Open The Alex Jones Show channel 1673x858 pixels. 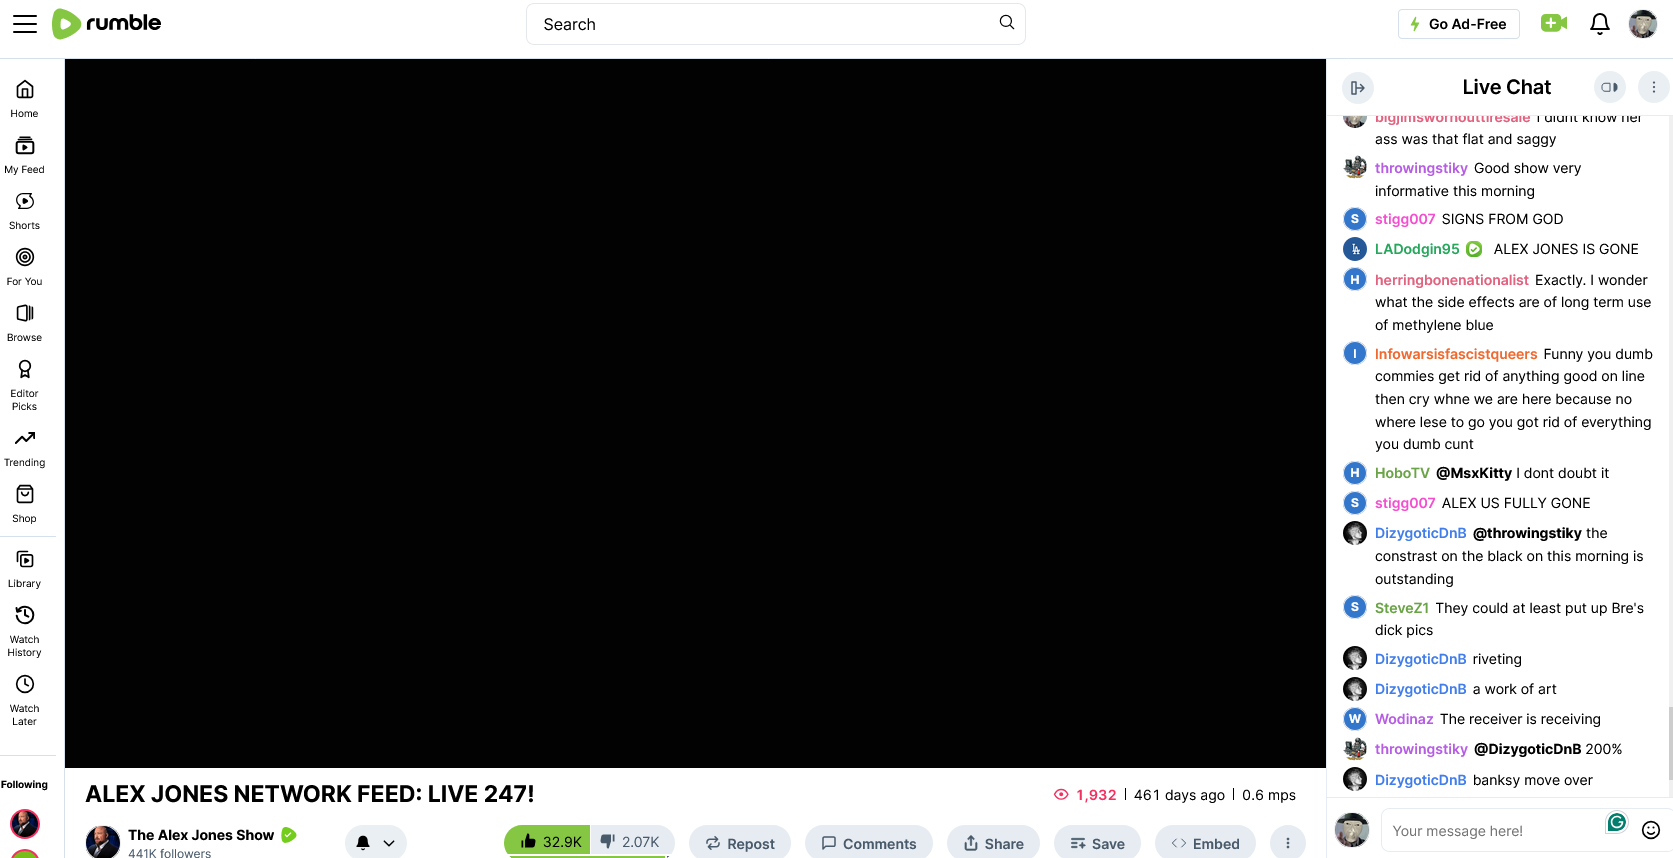point(201,835)
